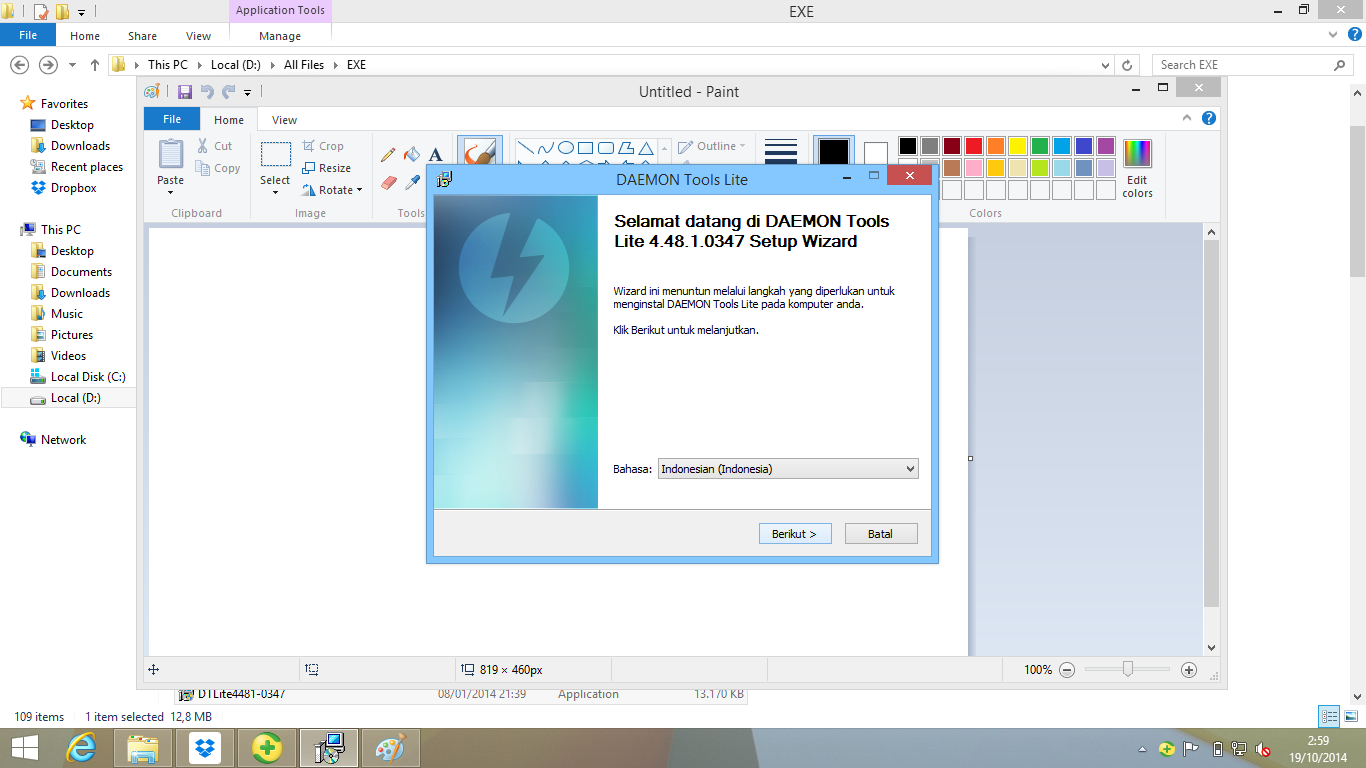This screenshot has width=1366, height=768.
Task: Select Color 2 white swatch box
Action: [x=876, y=156]
